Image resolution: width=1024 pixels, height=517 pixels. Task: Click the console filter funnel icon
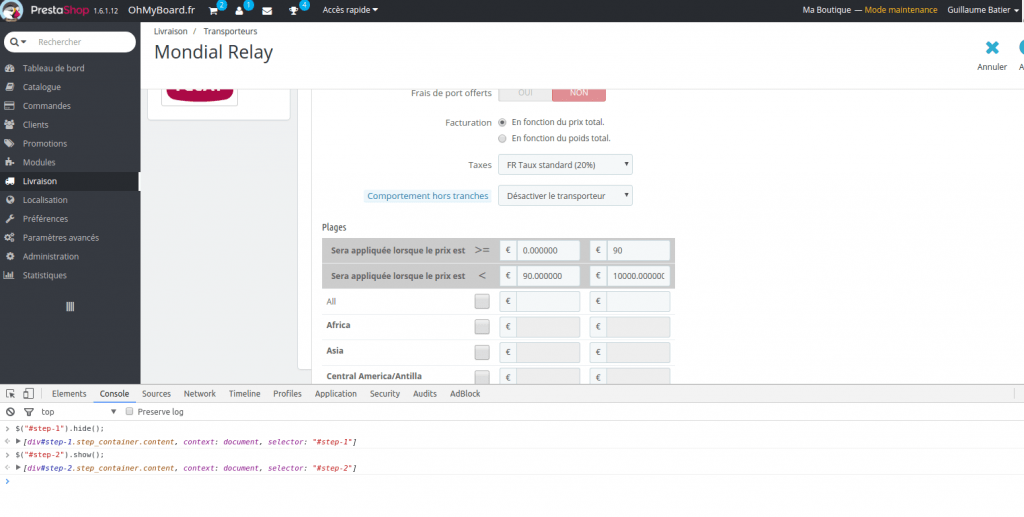point(28,412)
